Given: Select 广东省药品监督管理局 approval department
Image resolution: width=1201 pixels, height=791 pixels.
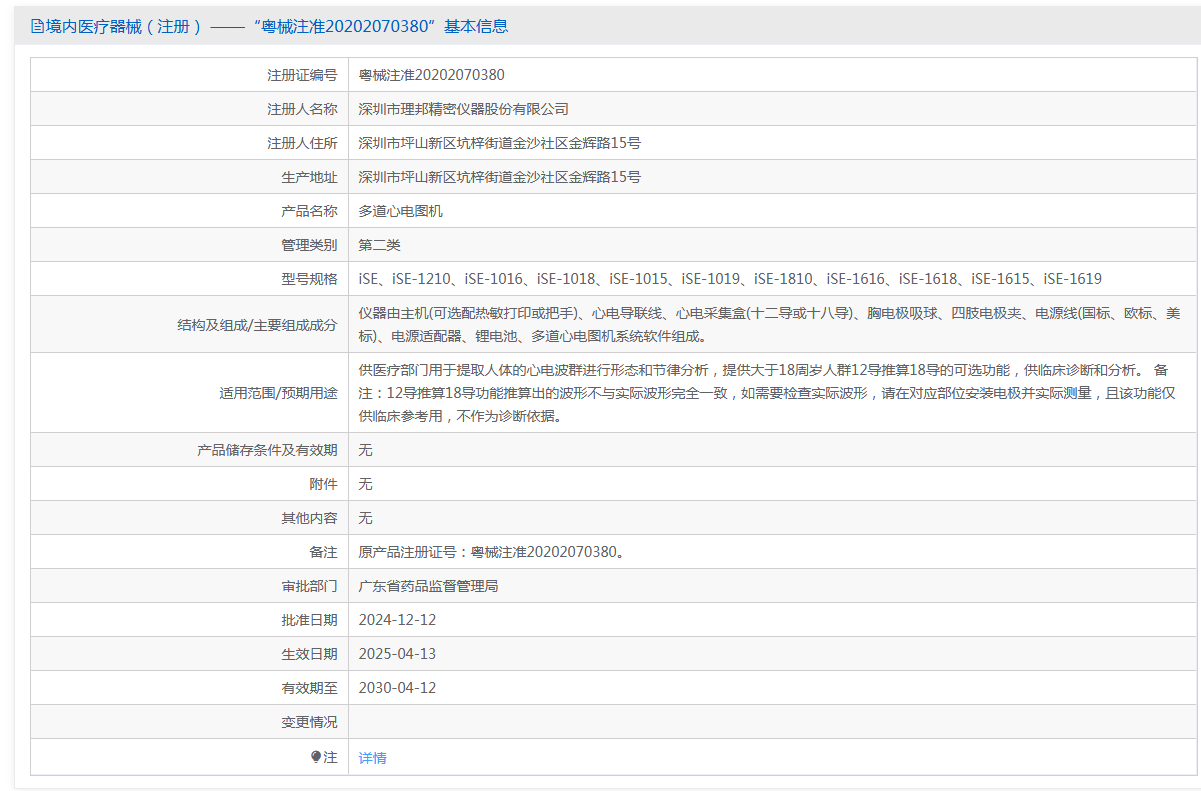Looking at the screenshot, I should coord(429,586).
